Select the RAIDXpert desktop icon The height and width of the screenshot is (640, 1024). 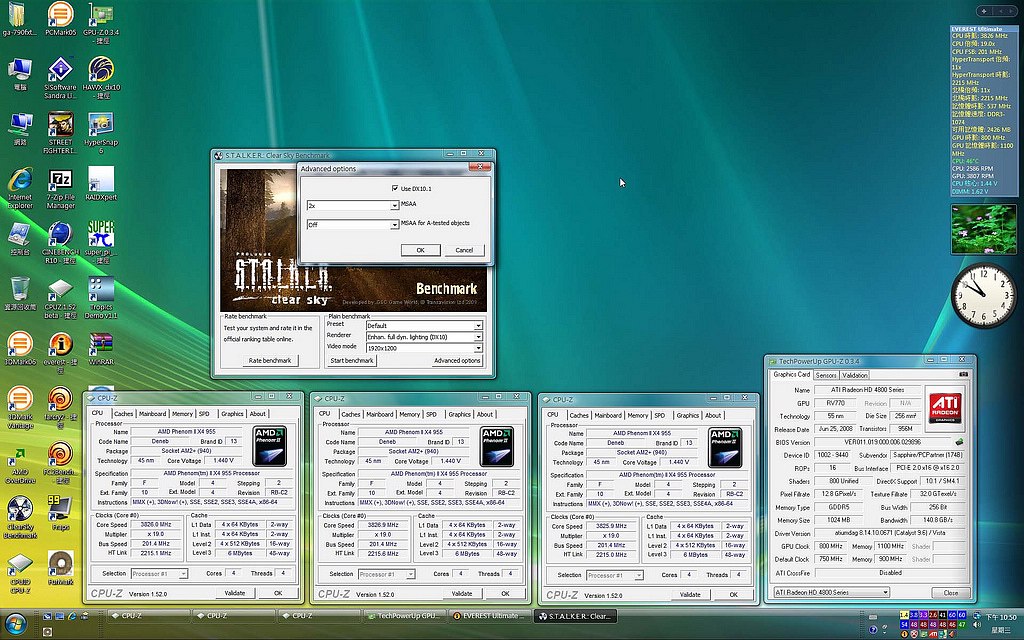[101, 184]
